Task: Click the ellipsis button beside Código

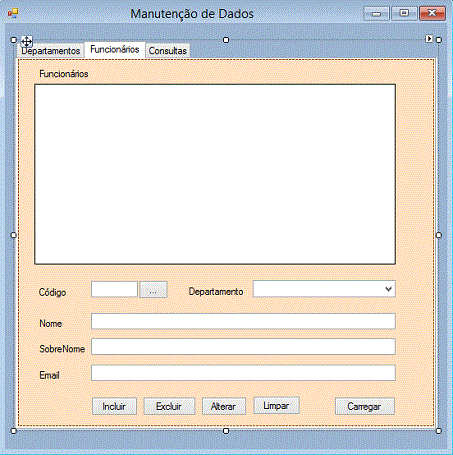Action: click(153, 289)
